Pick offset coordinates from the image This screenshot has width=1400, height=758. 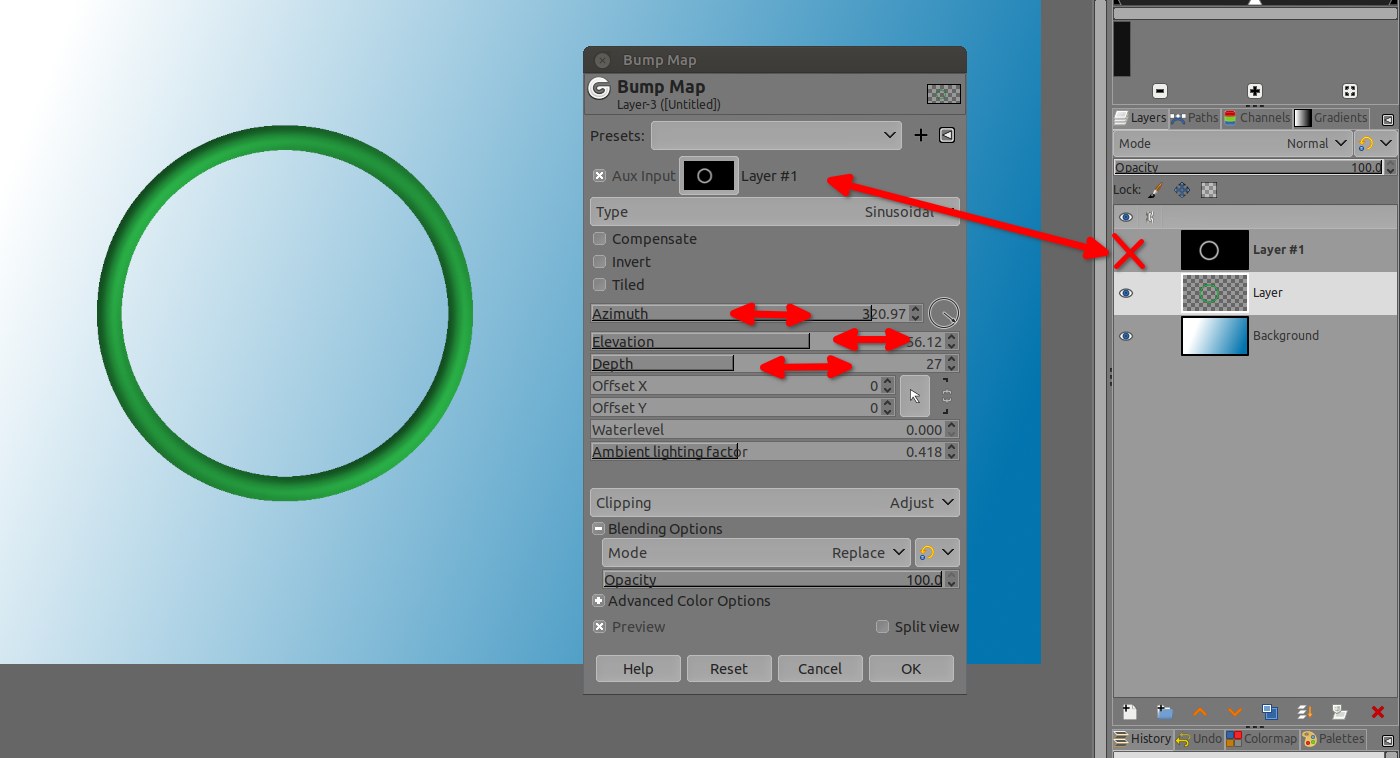point(914,396)
